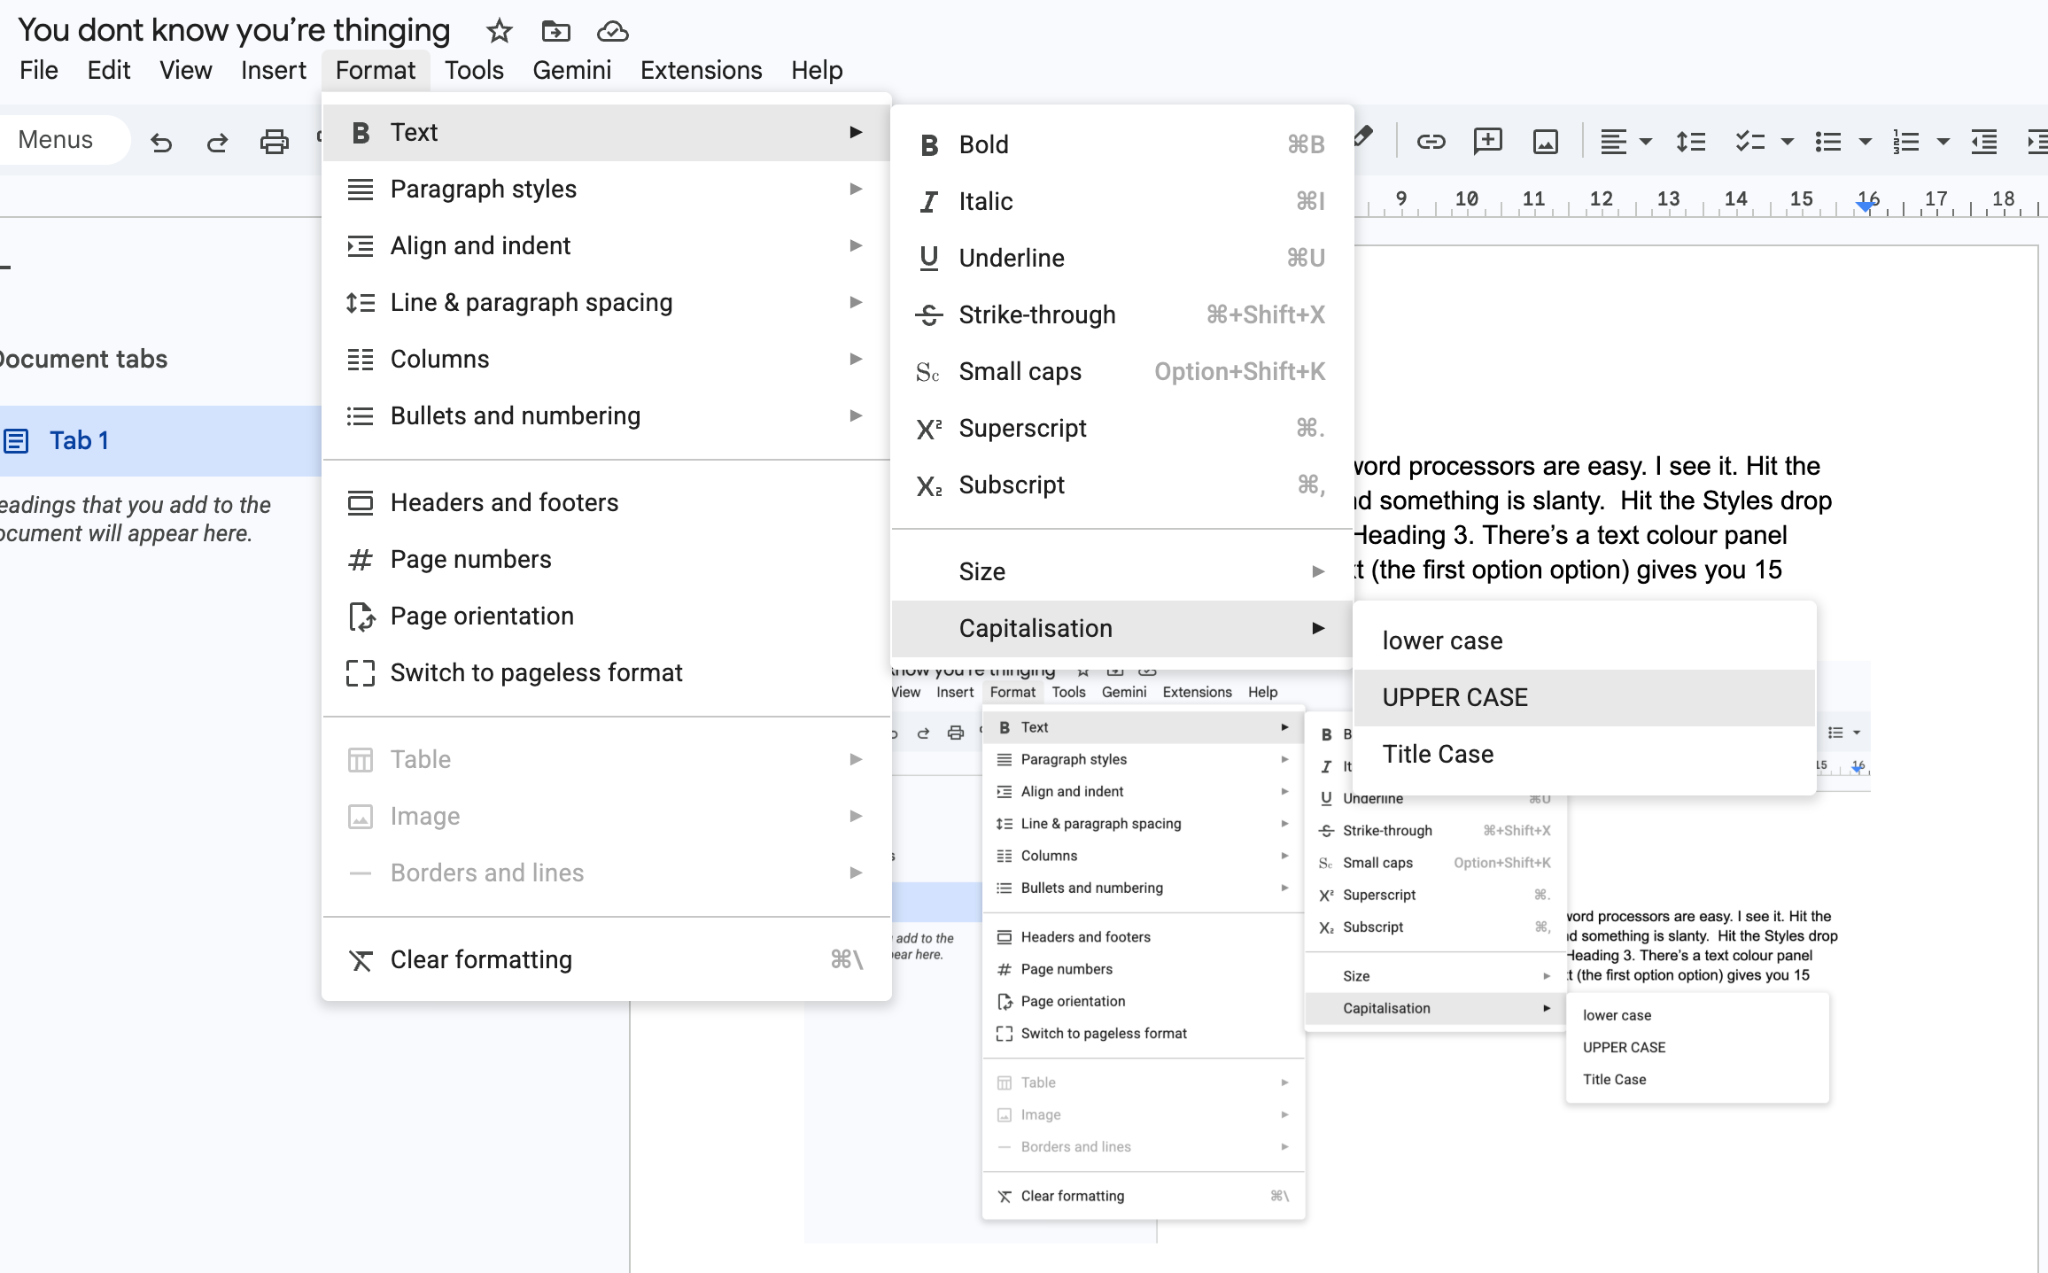Open Headers and footers option

point(606,503)
